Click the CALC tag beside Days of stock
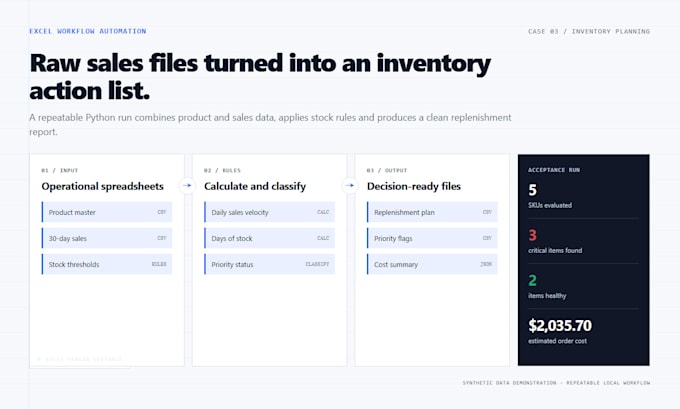This screenshot has height=409, width=680. click(x=323, y=238)
